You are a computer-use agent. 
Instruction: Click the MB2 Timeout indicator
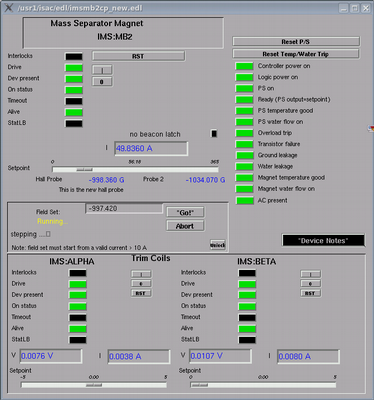[x=74, y=101]
